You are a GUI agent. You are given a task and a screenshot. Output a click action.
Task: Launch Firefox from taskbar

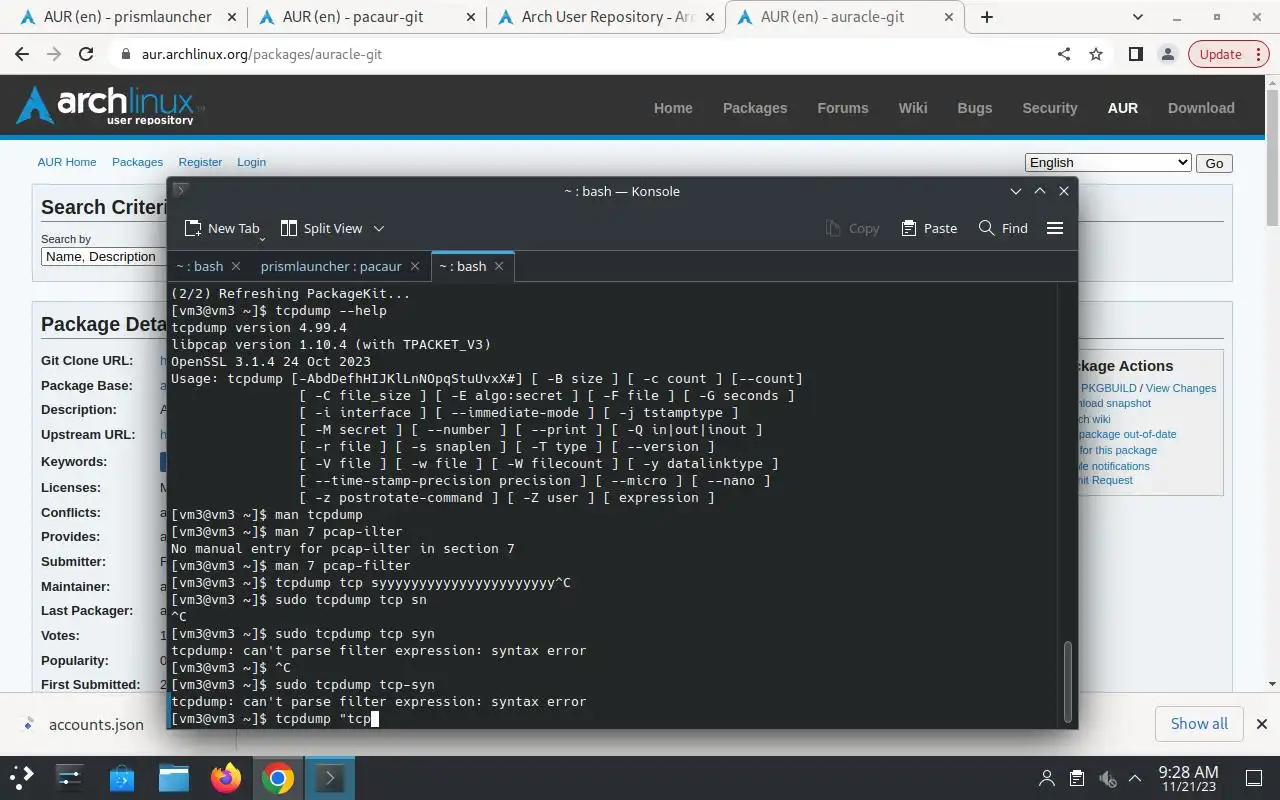(x=226, y=777)
